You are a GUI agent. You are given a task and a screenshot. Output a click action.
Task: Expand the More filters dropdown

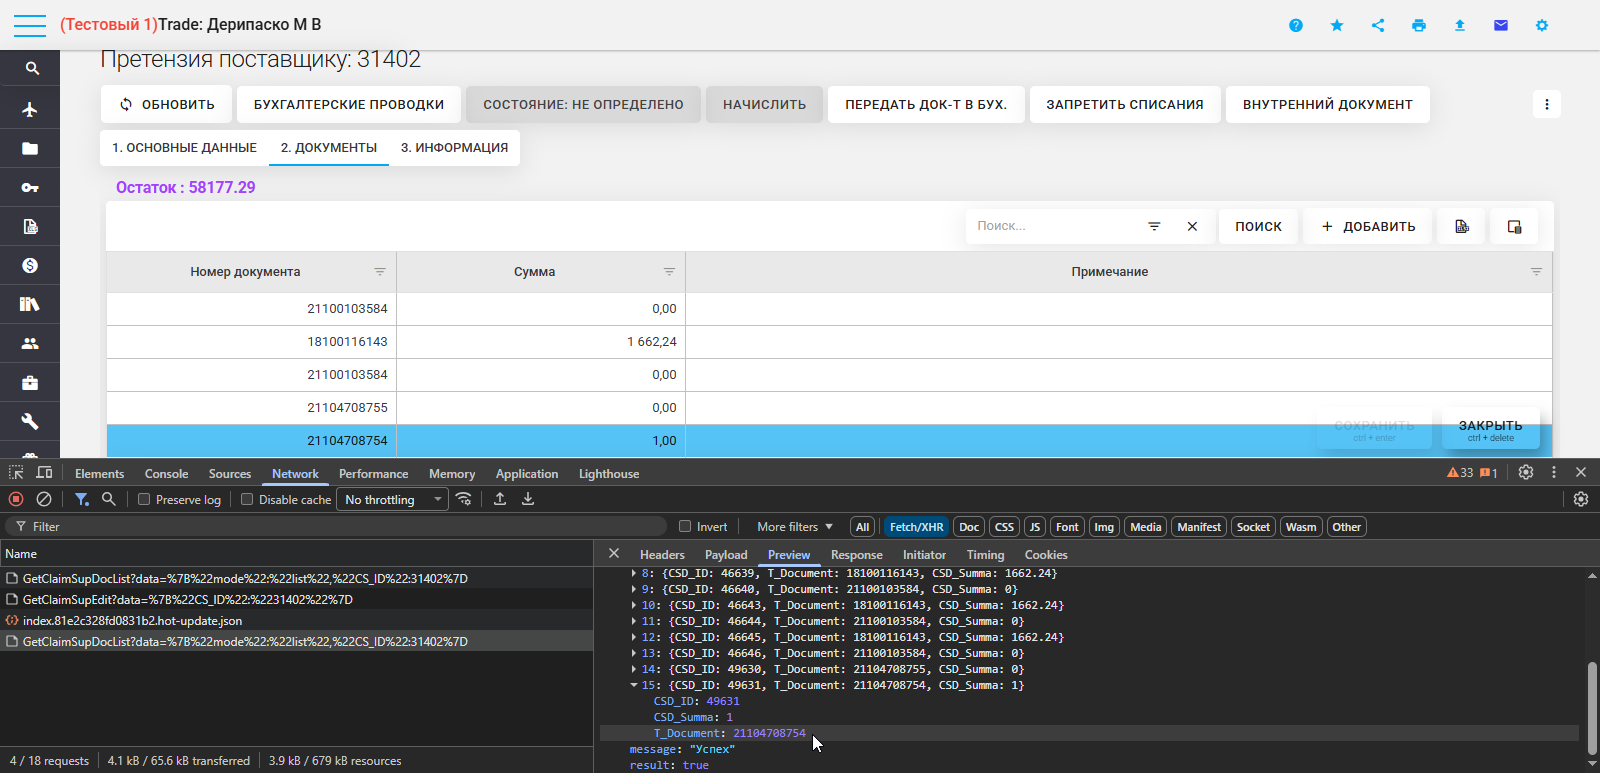(794, 527)
